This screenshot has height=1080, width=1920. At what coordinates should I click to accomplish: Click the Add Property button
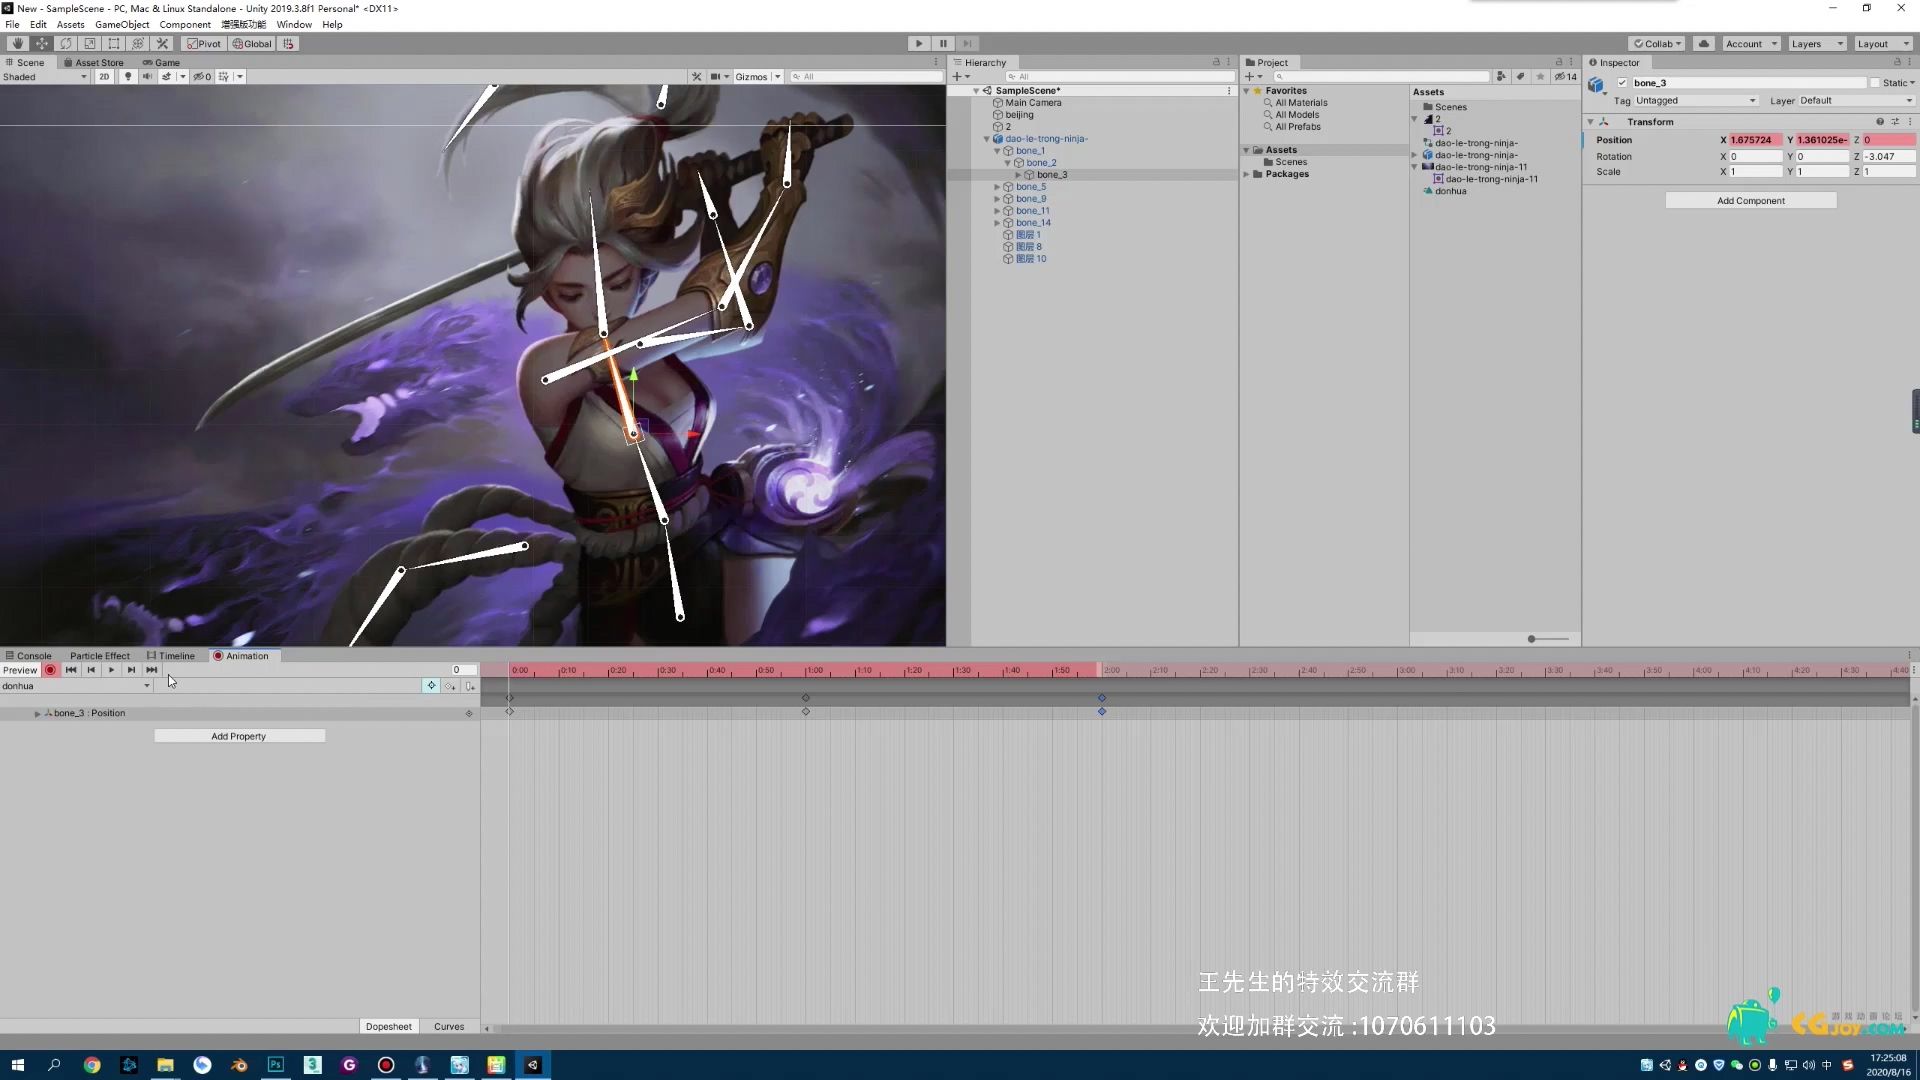point(239,736)
